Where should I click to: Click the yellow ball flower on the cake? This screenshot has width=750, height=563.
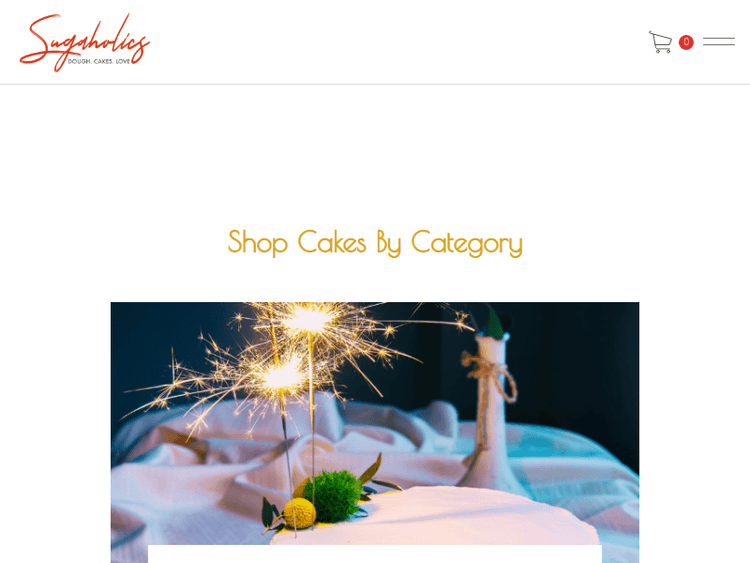click(299, 513)
